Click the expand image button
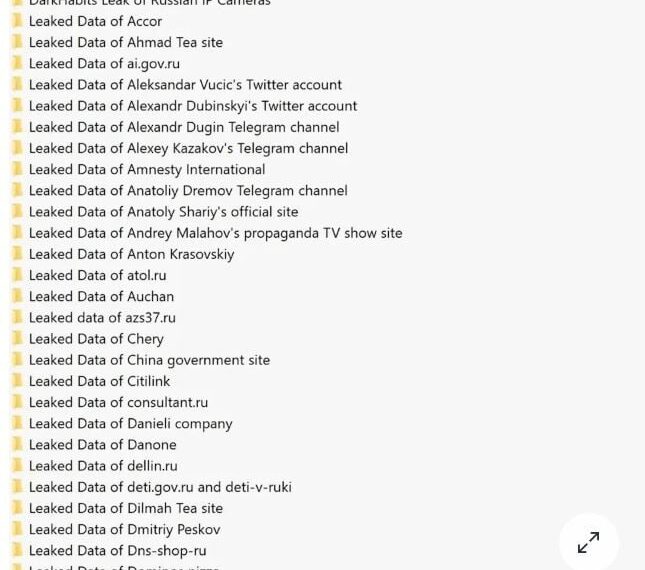Screen dimensions: 645x570 588,542
